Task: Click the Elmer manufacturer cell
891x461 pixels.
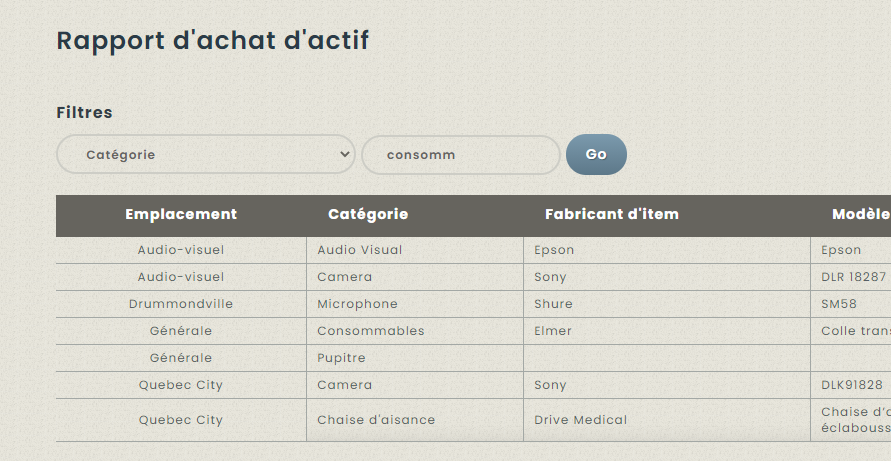Action: [x=553, y=331]
